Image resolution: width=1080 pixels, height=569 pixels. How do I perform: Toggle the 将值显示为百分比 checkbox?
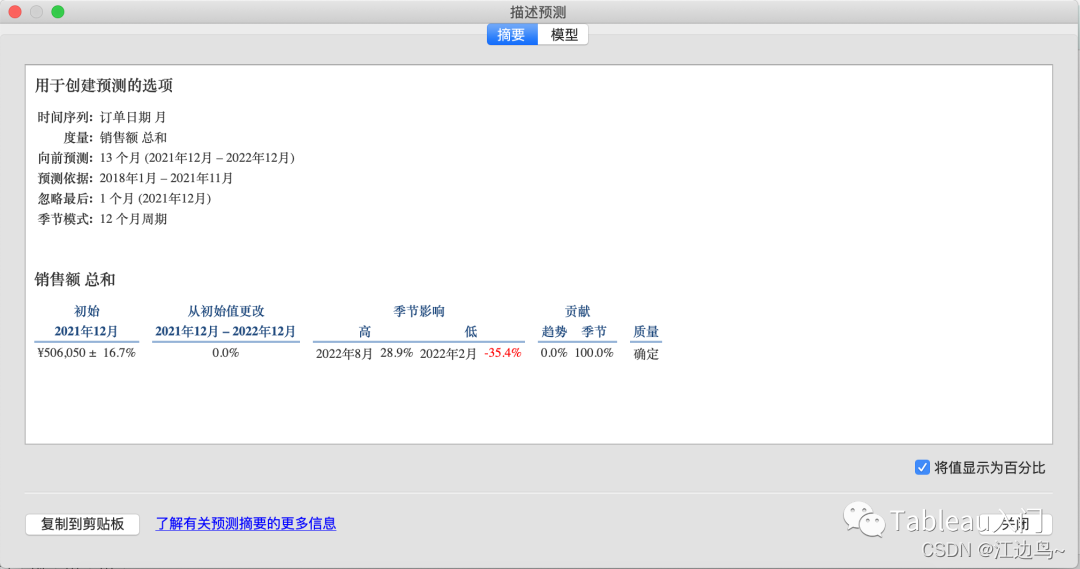pos(922,468)
